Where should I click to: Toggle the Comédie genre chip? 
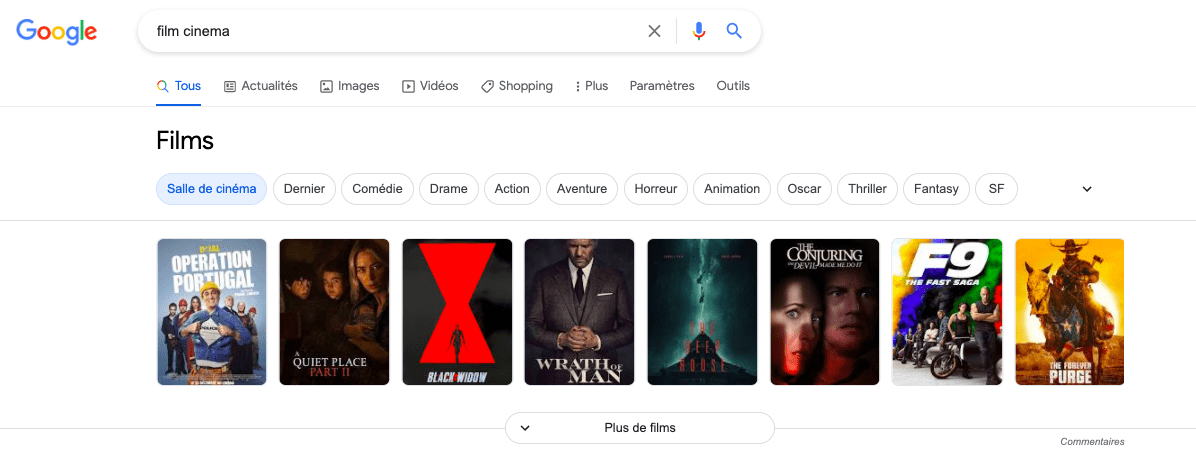tap(377, 189)
